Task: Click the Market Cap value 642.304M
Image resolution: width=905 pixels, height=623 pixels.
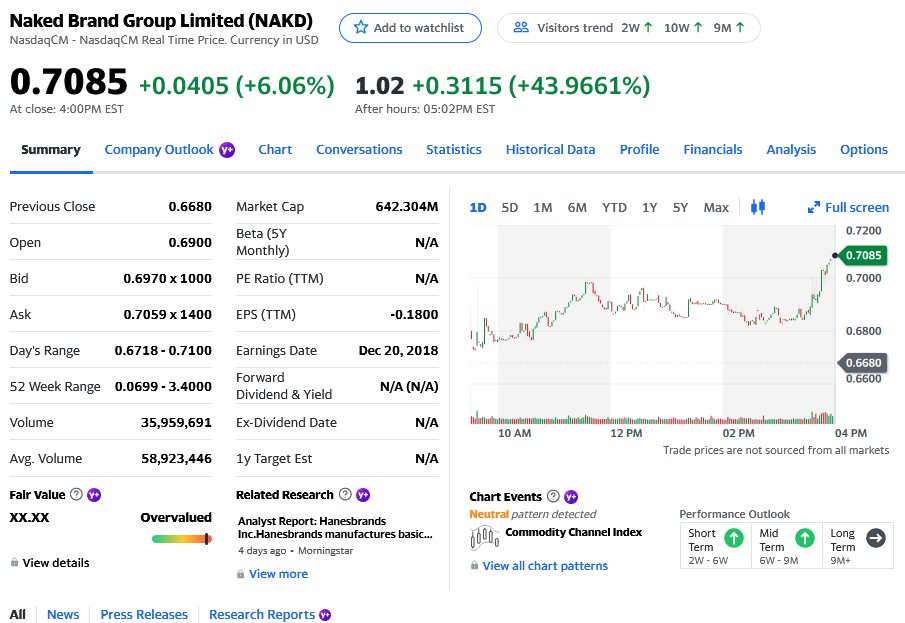Action: 407,206
